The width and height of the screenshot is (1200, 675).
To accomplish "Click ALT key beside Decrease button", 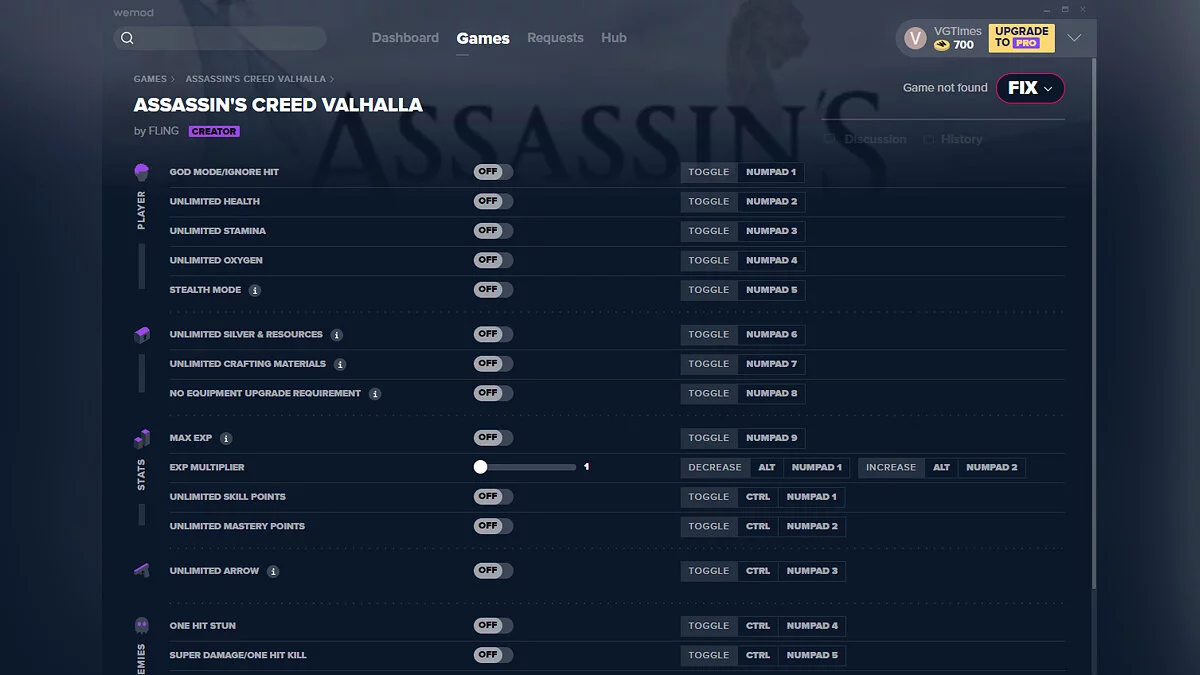I will 766,467.
